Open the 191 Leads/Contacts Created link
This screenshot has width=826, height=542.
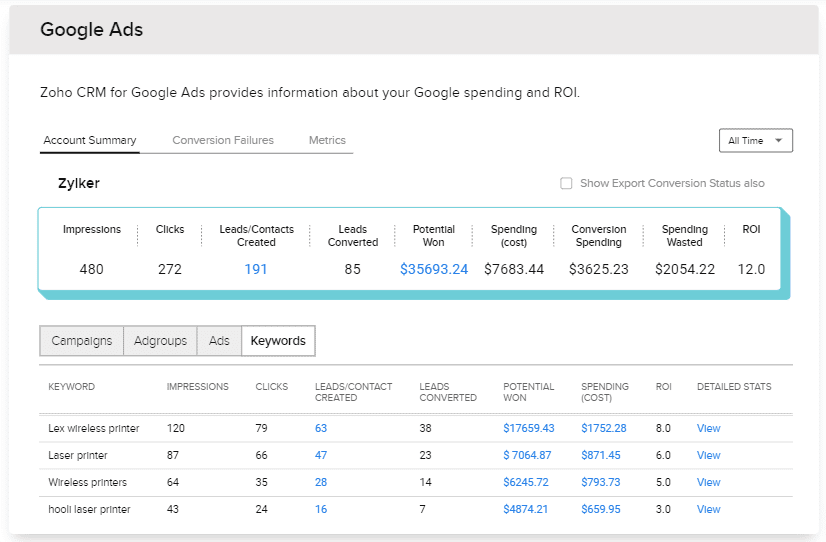click(x=255, y=269)
